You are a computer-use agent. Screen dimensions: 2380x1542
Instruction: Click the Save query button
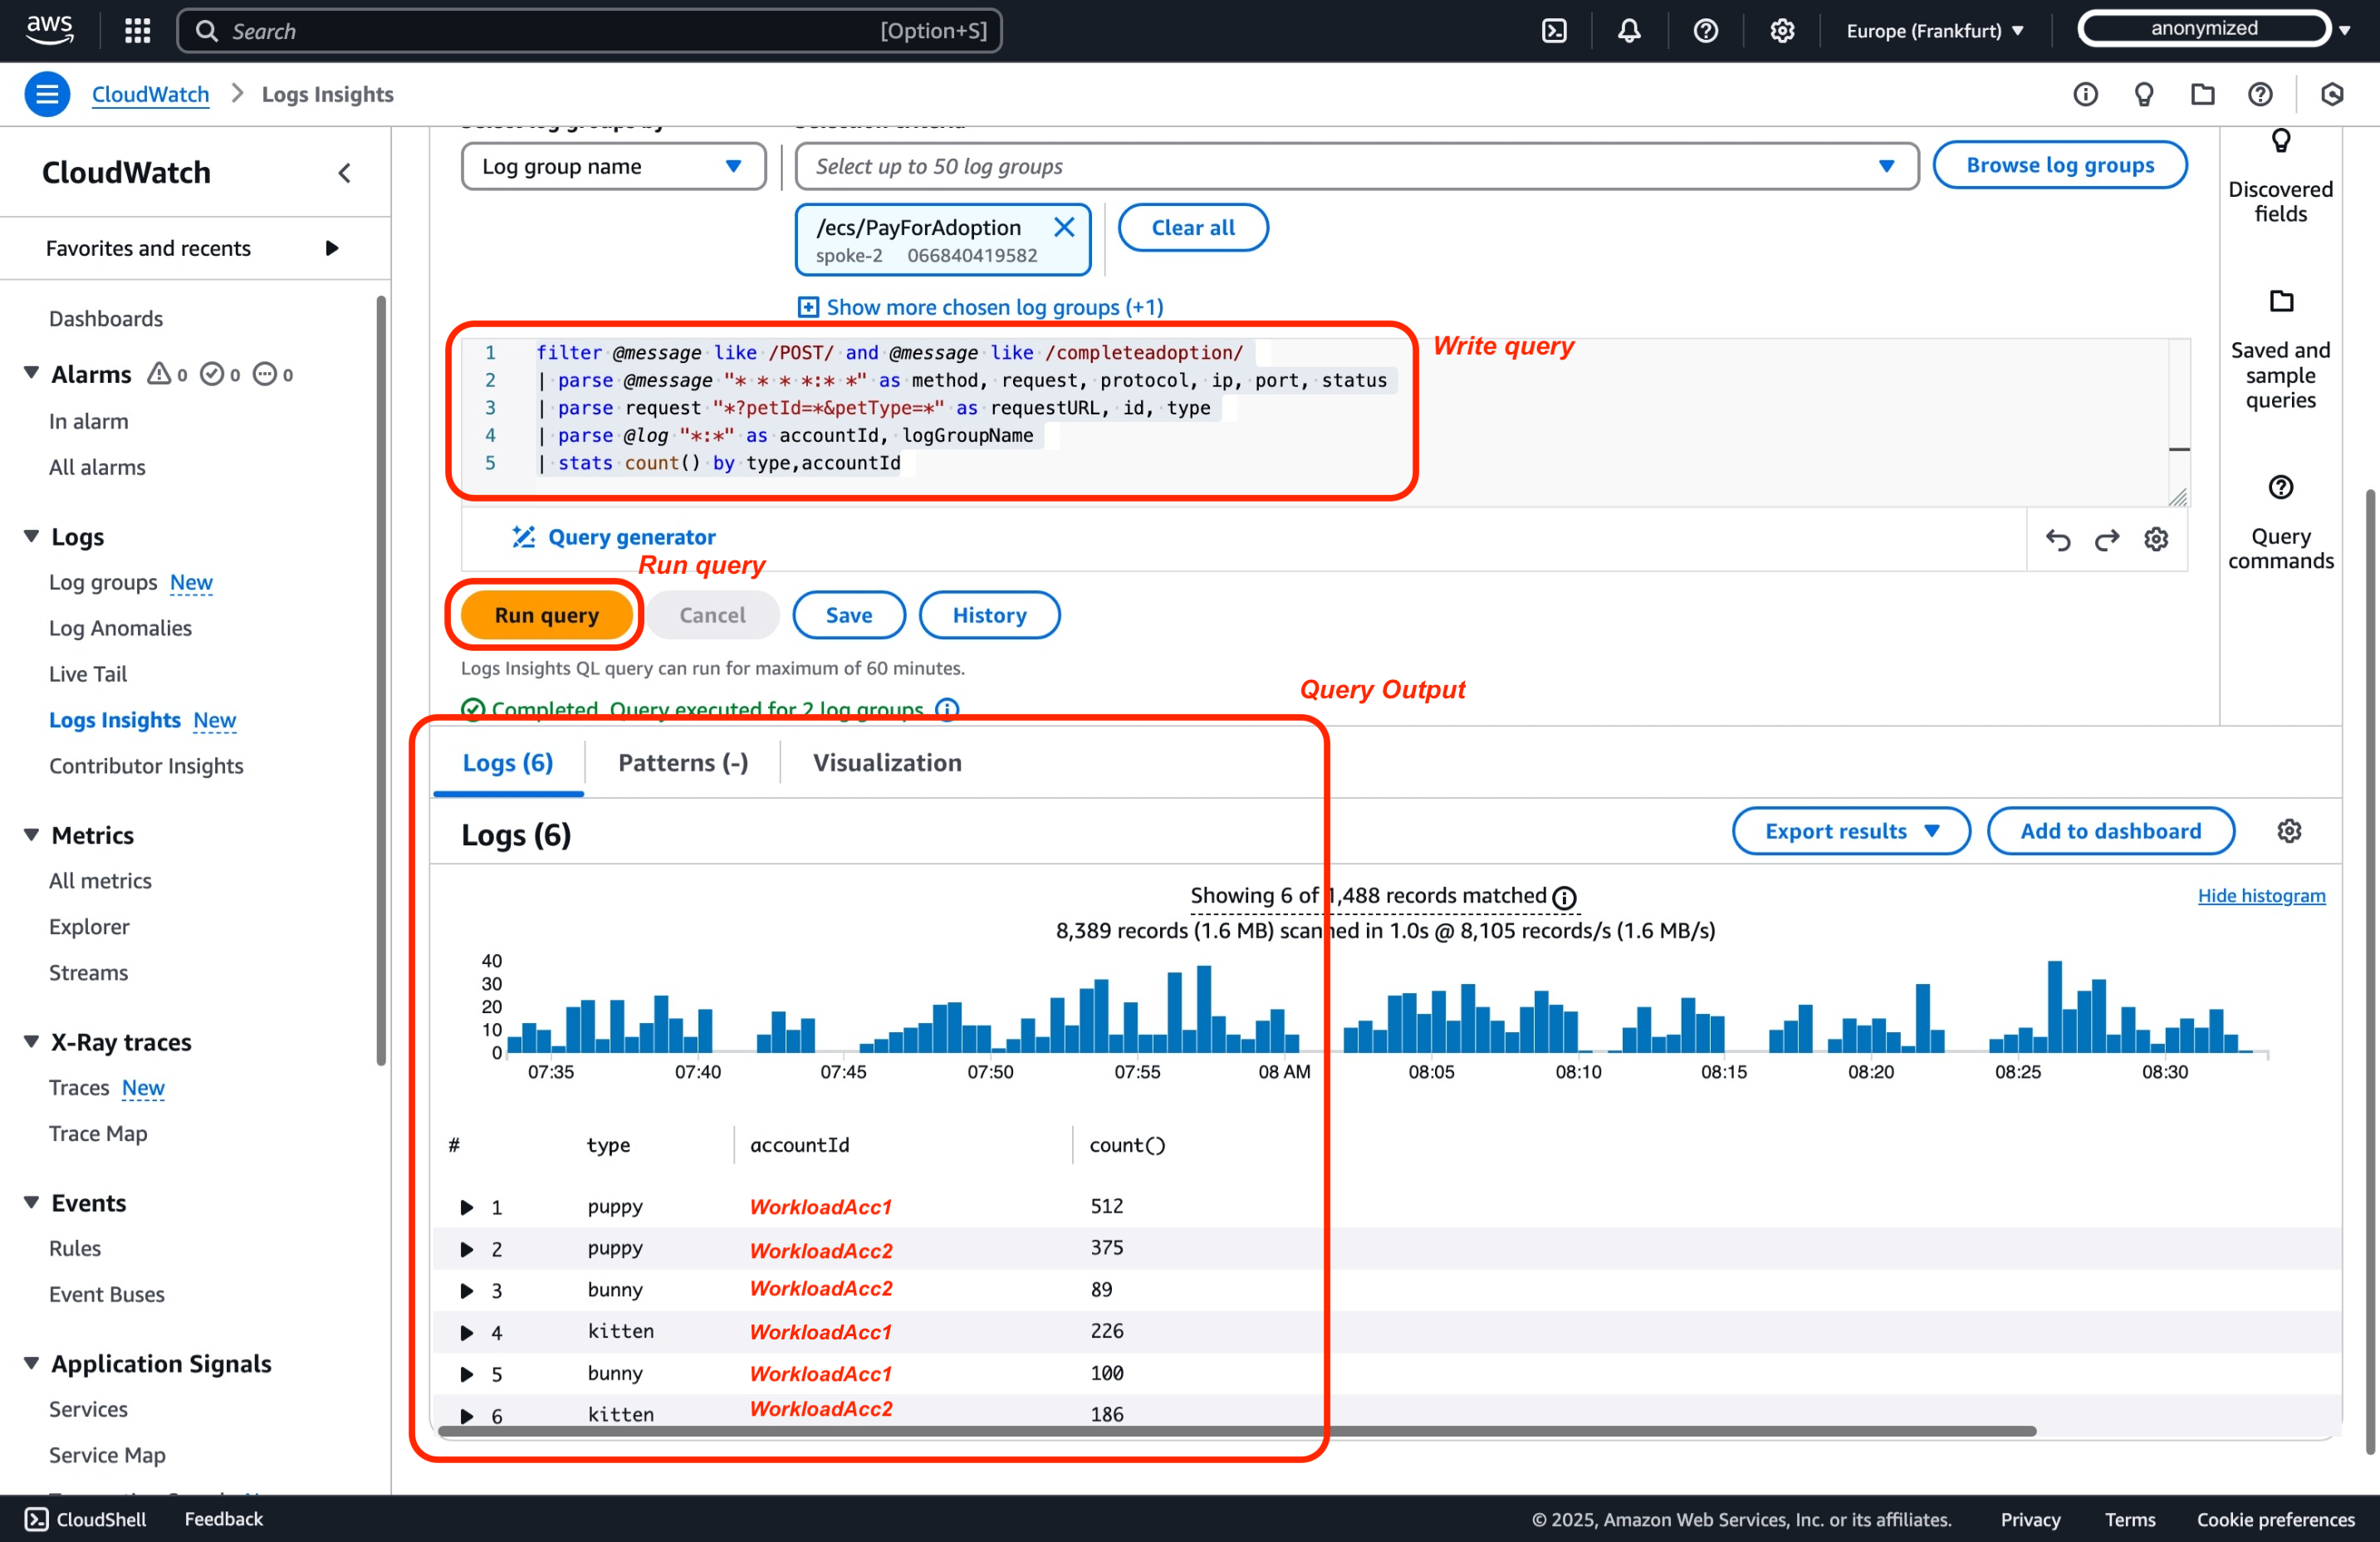[846, 614]
